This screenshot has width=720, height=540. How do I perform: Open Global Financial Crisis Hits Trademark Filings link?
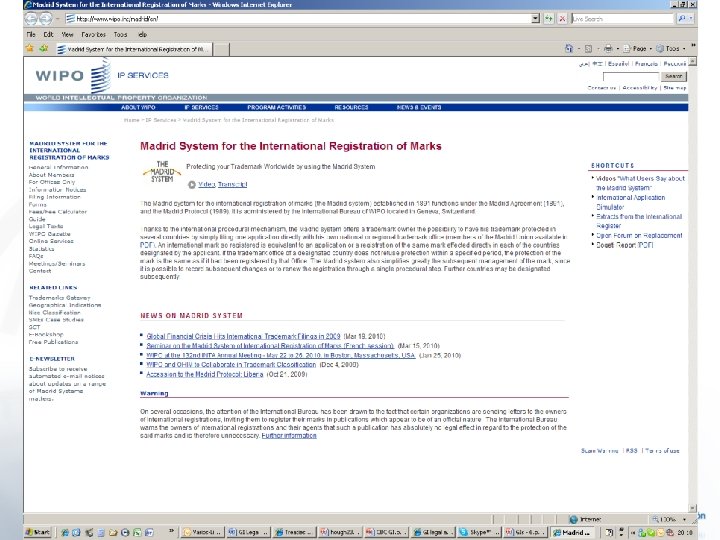point(243,336)
